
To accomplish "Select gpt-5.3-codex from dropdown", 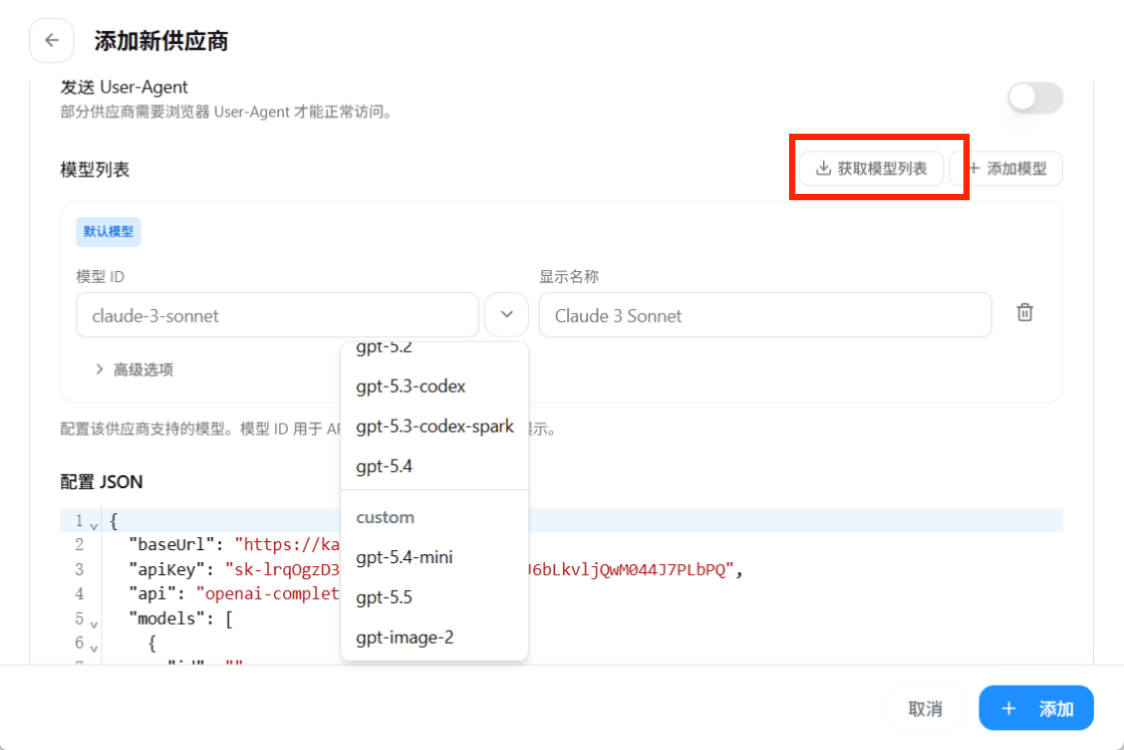I will 434,386.
